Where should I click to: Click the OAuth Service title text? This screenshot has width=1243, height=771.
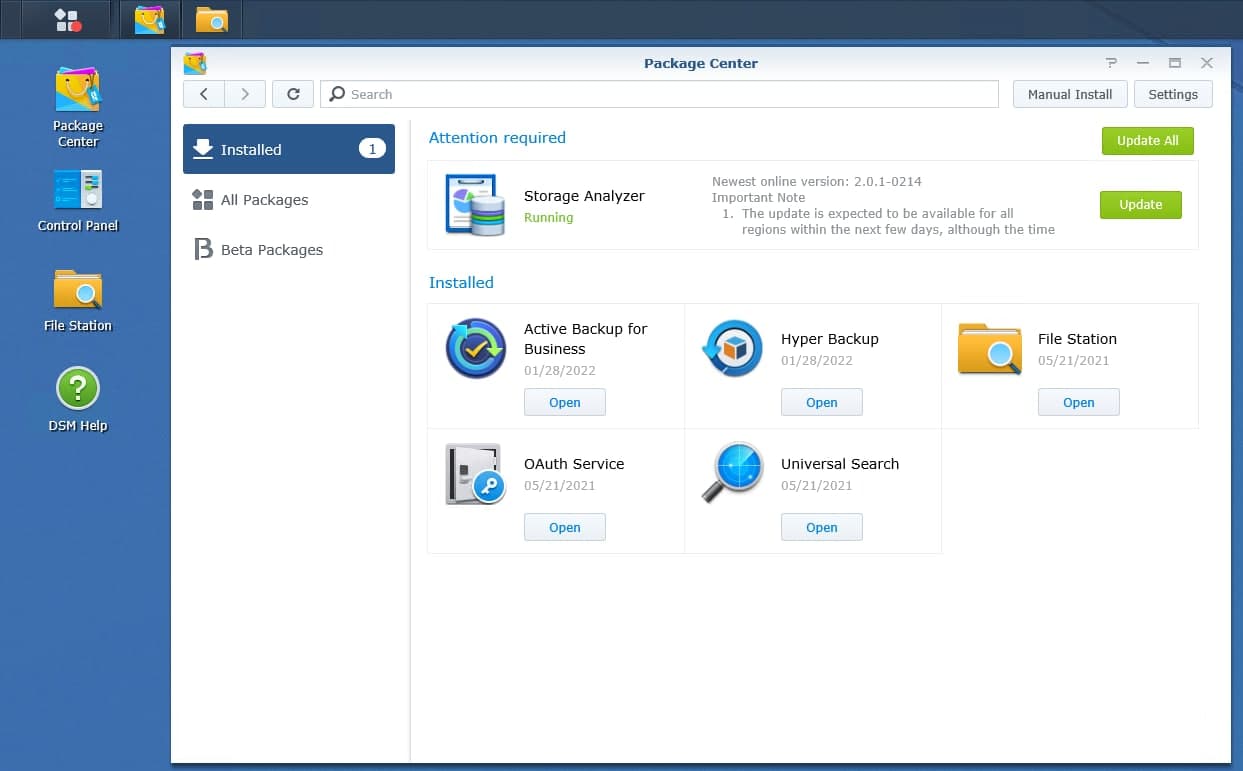[574, 464]
